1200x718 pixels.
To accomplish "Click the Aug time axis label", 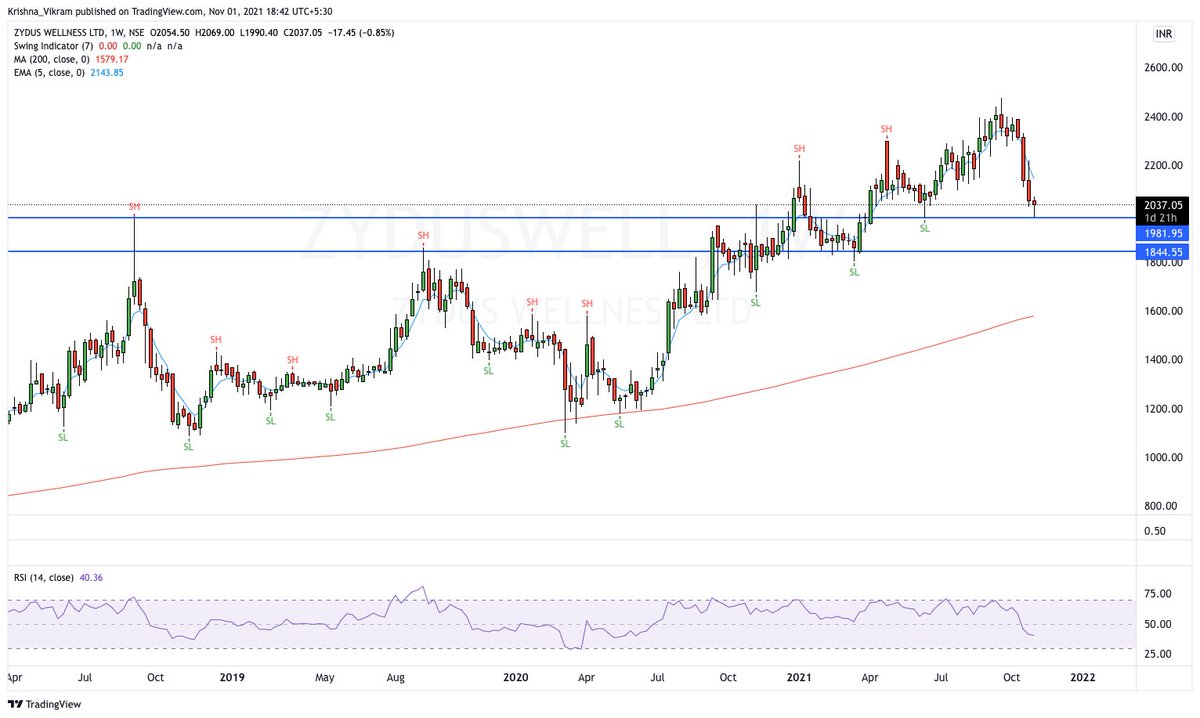I will (x=396, y=677).
